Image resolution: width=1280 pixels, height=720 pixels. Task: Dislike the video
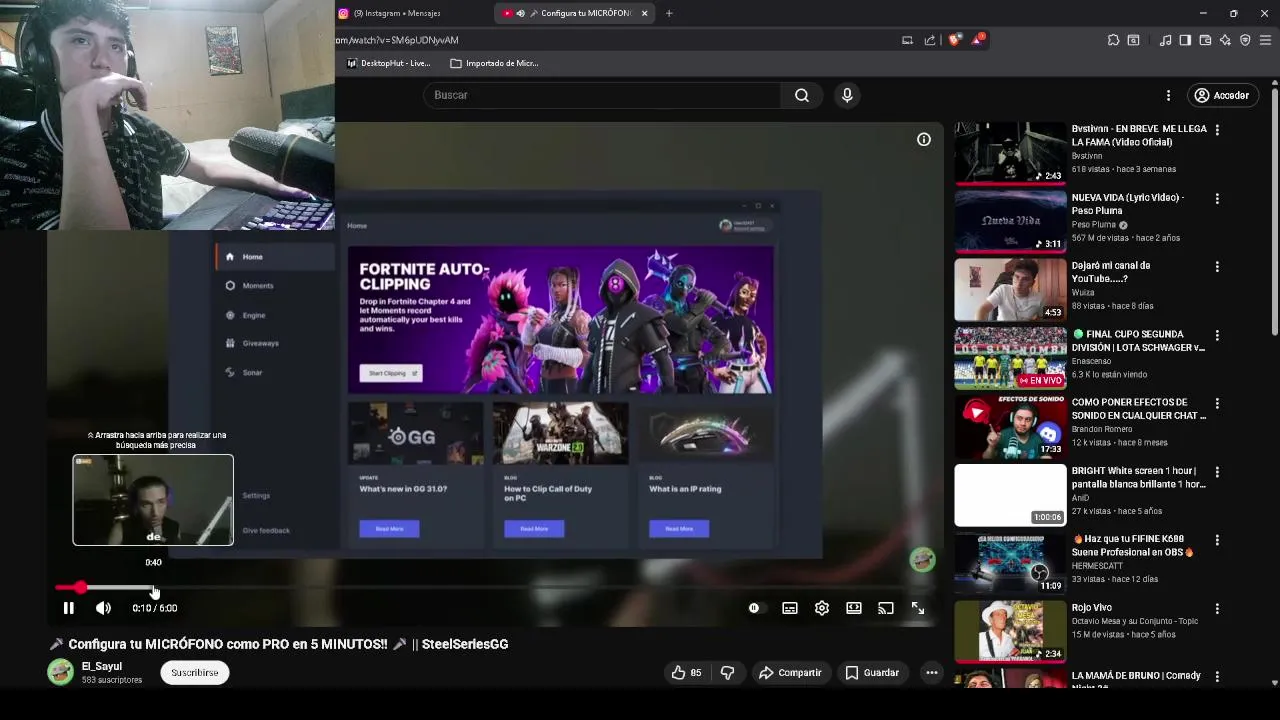coord(727,673)
